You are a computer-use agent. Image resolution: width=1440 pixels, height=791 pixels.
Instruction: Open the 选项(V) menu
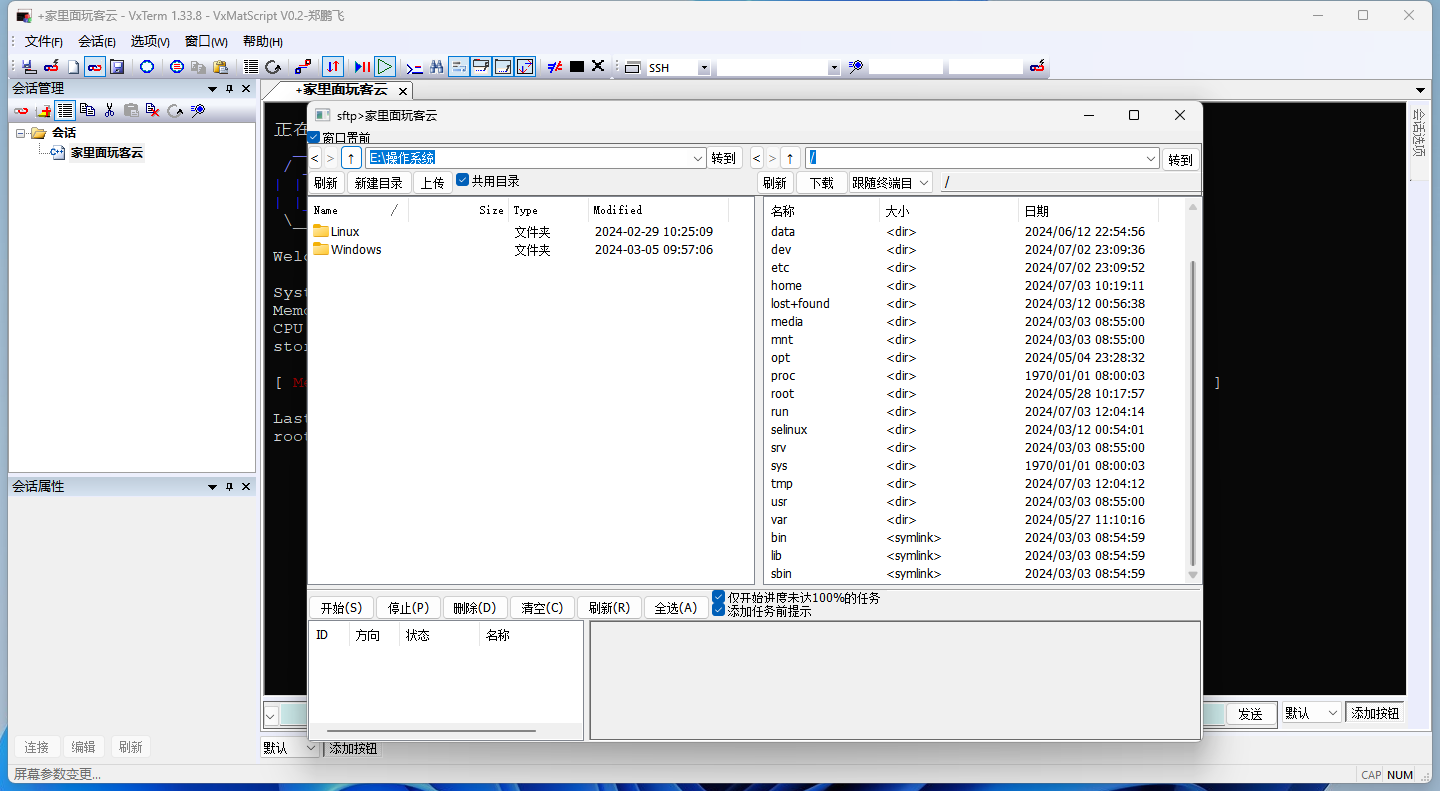pyautogui.click(x=150, y=41)
